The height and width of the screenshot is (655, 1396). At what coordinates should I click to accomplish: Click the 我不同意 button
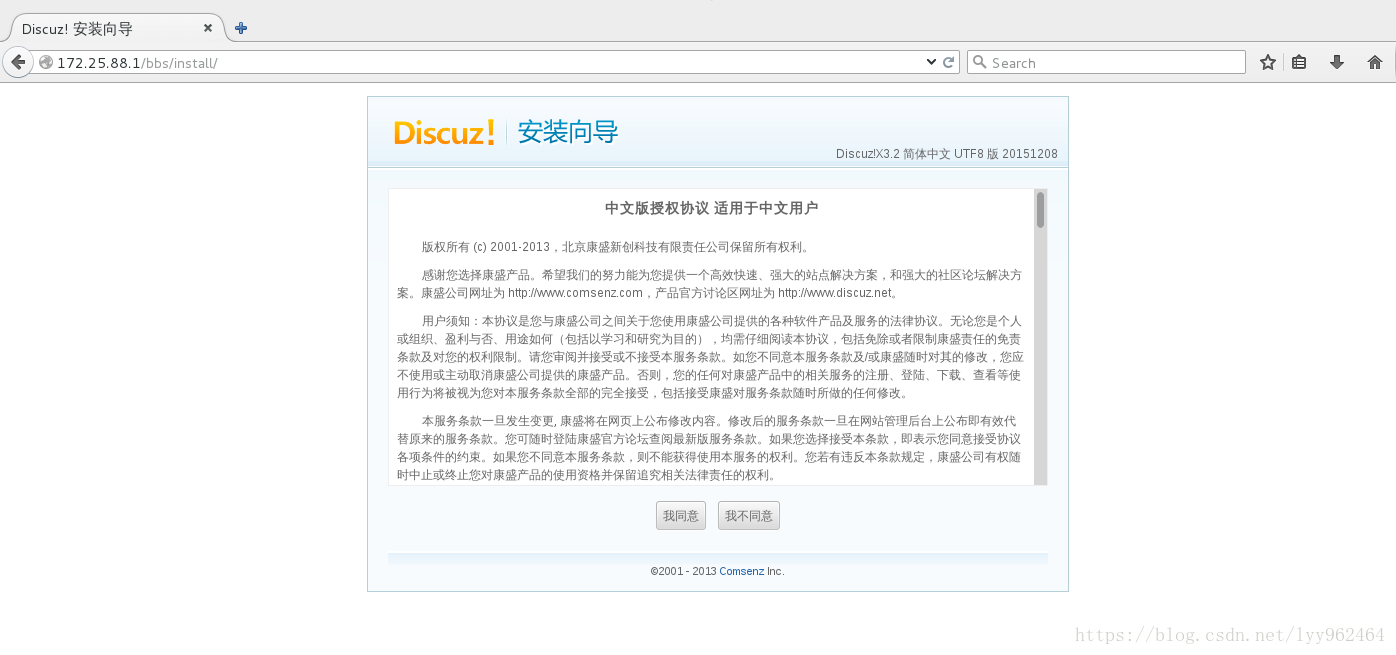(749, 516)
